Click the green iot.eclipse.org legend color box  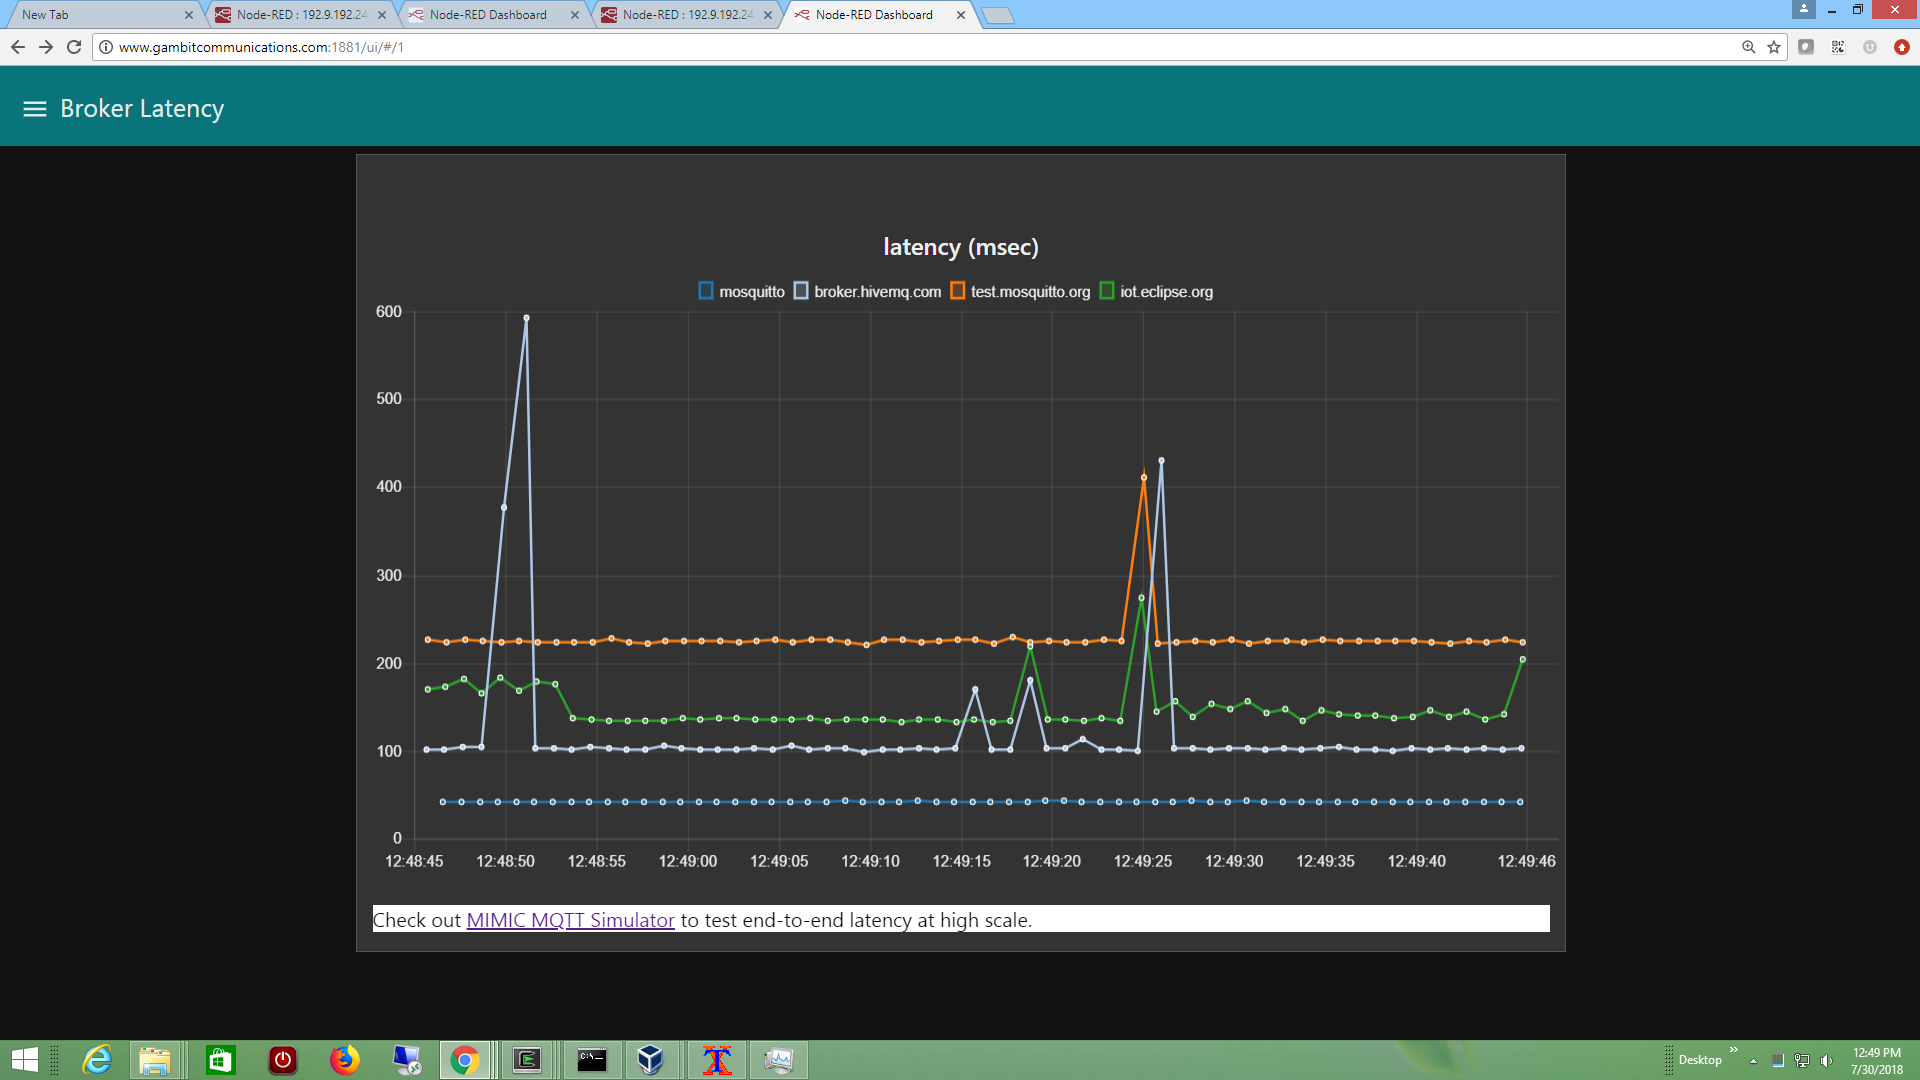pos(1107,291)
